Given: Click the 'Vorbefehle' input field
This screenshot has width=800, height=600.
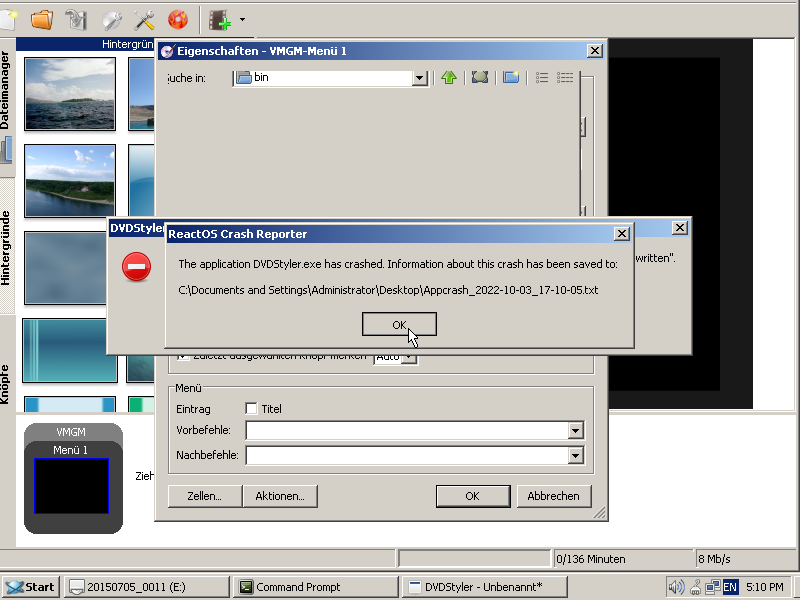Looking at the screenshot, I should click(407, 431).
